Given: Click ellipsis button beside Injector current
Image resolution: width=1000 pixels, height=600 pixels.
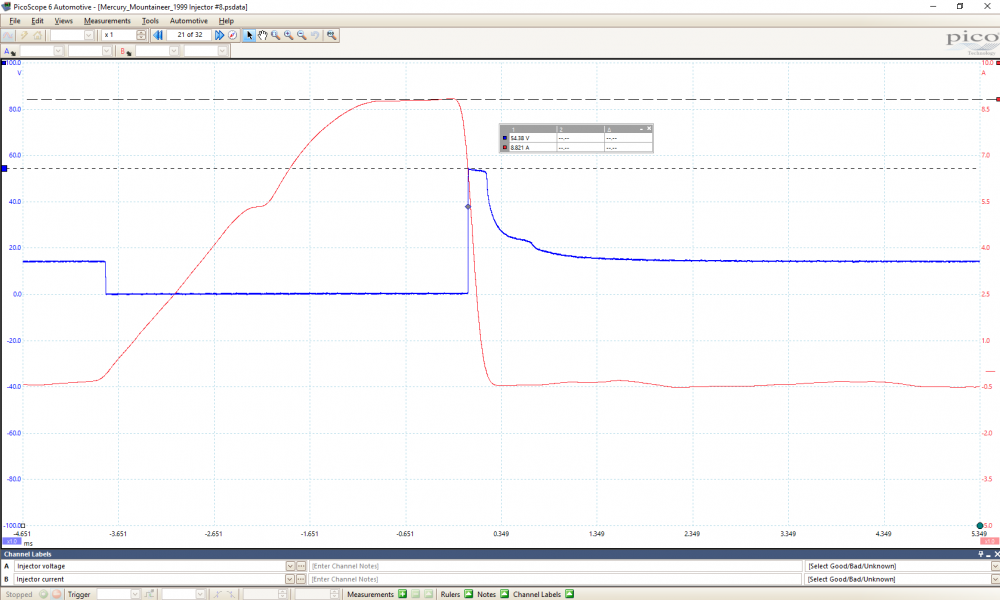Looking at the screenshot, I should click(301, 579).
